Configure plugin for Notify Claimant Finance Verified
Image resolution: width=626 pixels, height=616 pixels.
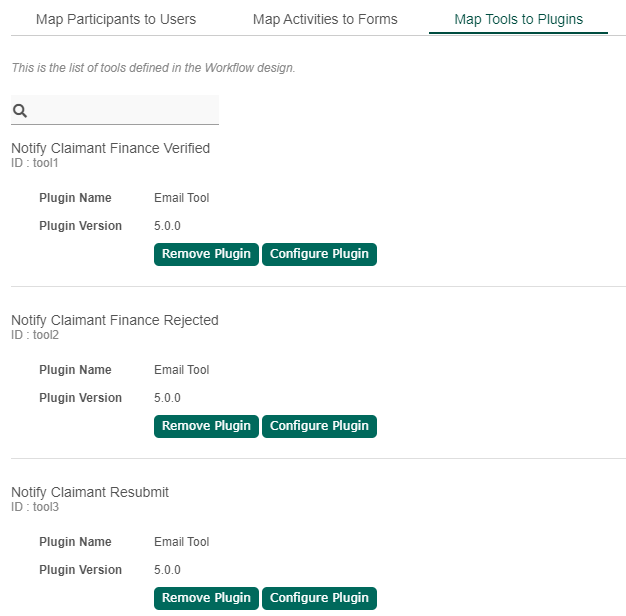(x=319, y=254)
